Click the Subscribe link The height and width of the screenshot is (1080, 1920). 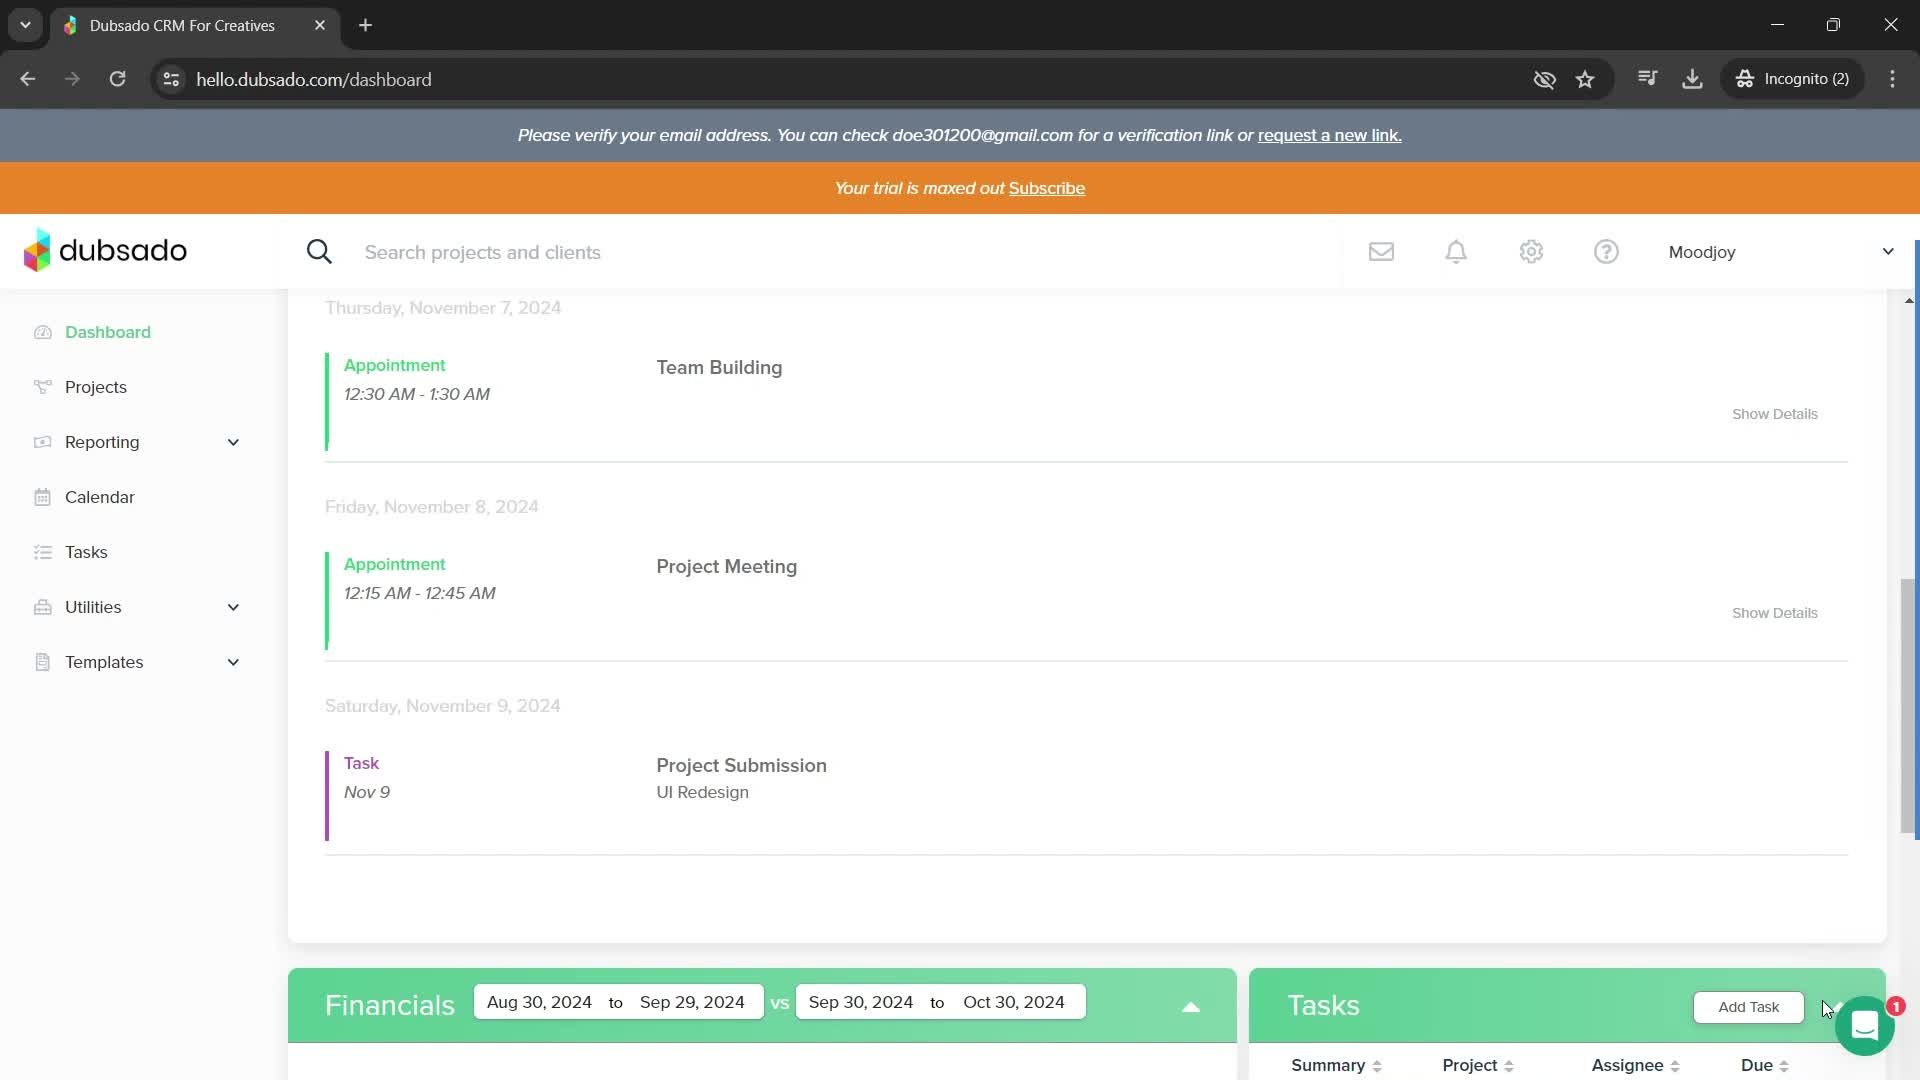click(1046, 188)
